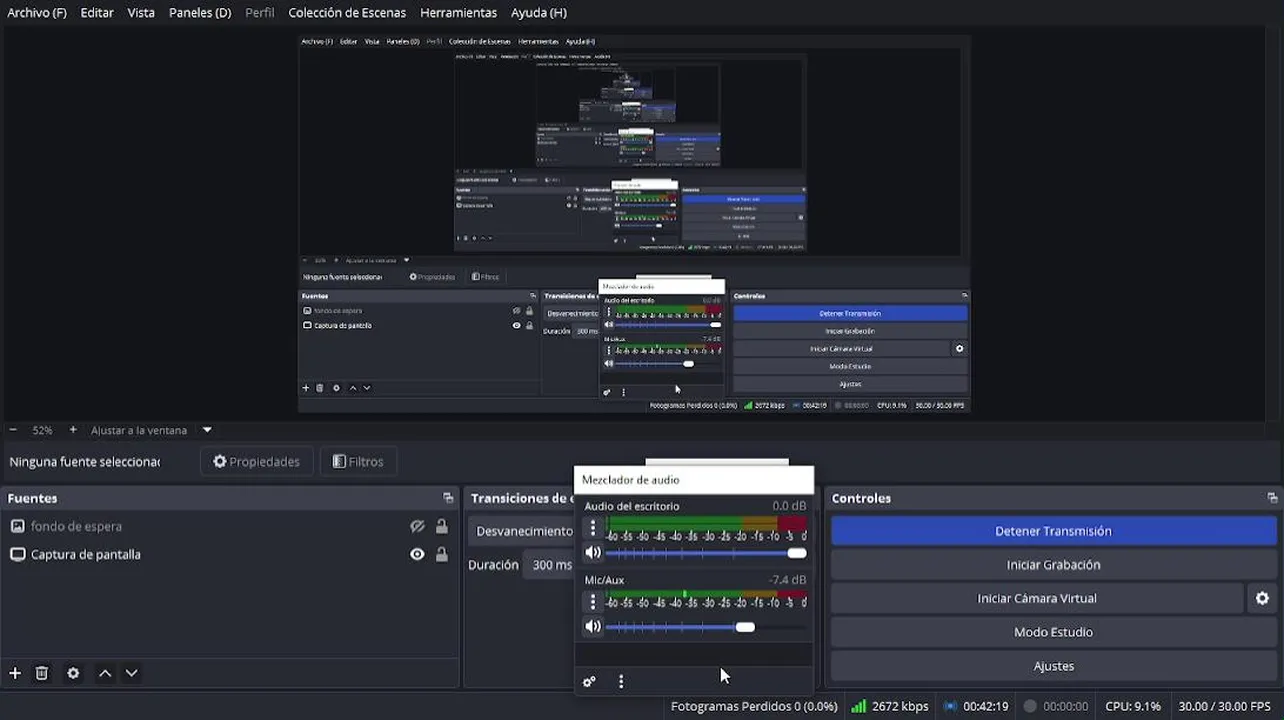Open the Perfil menu
The image size is (1284, 720).
pyautogui.click(x=260, y=12)
